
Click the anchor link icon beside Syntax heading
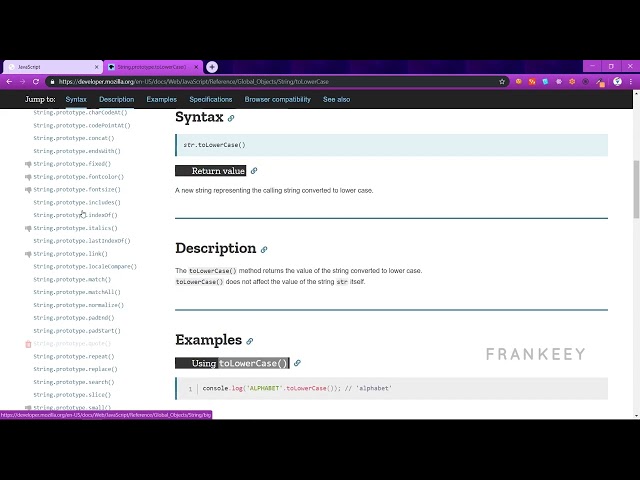(231, 118)
